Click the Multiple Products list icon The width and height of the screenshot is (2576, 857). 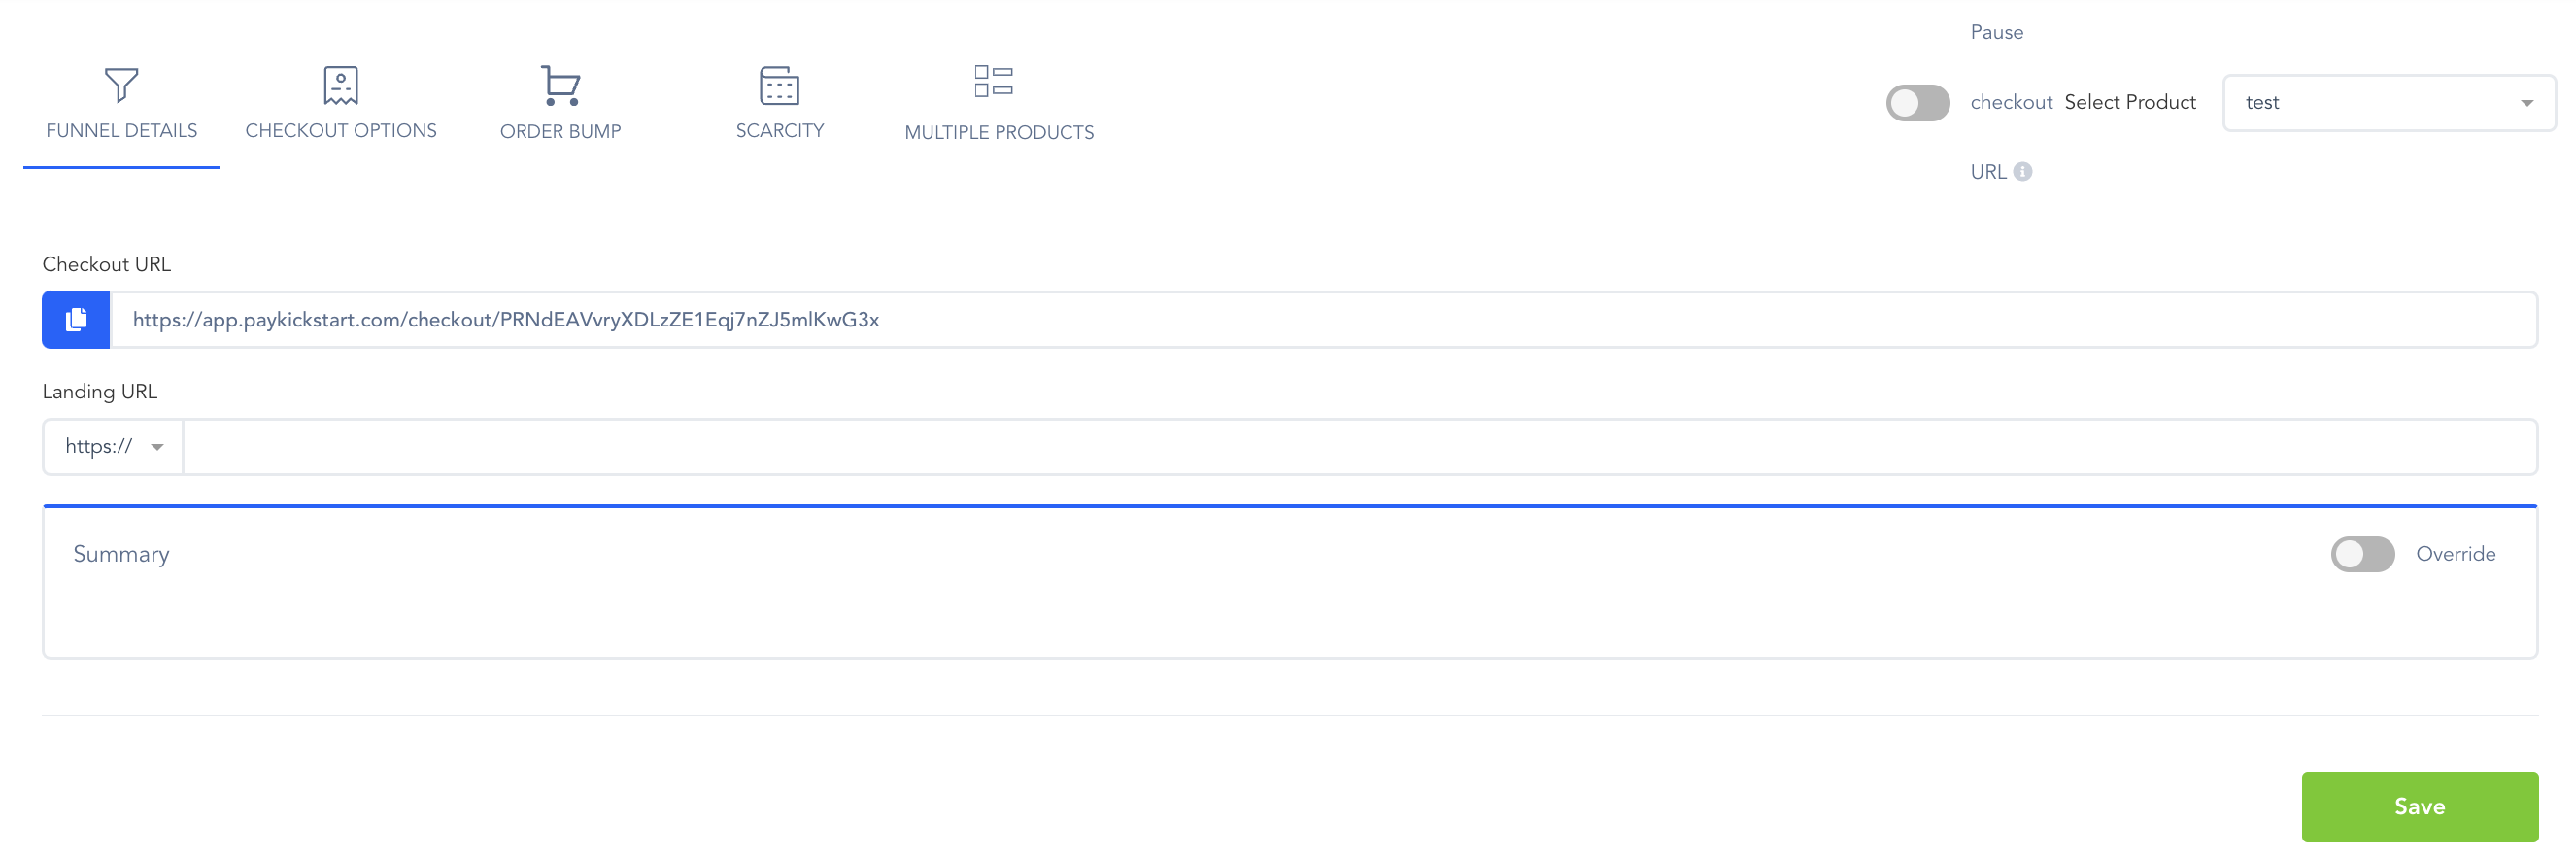[x=993, y=81]
